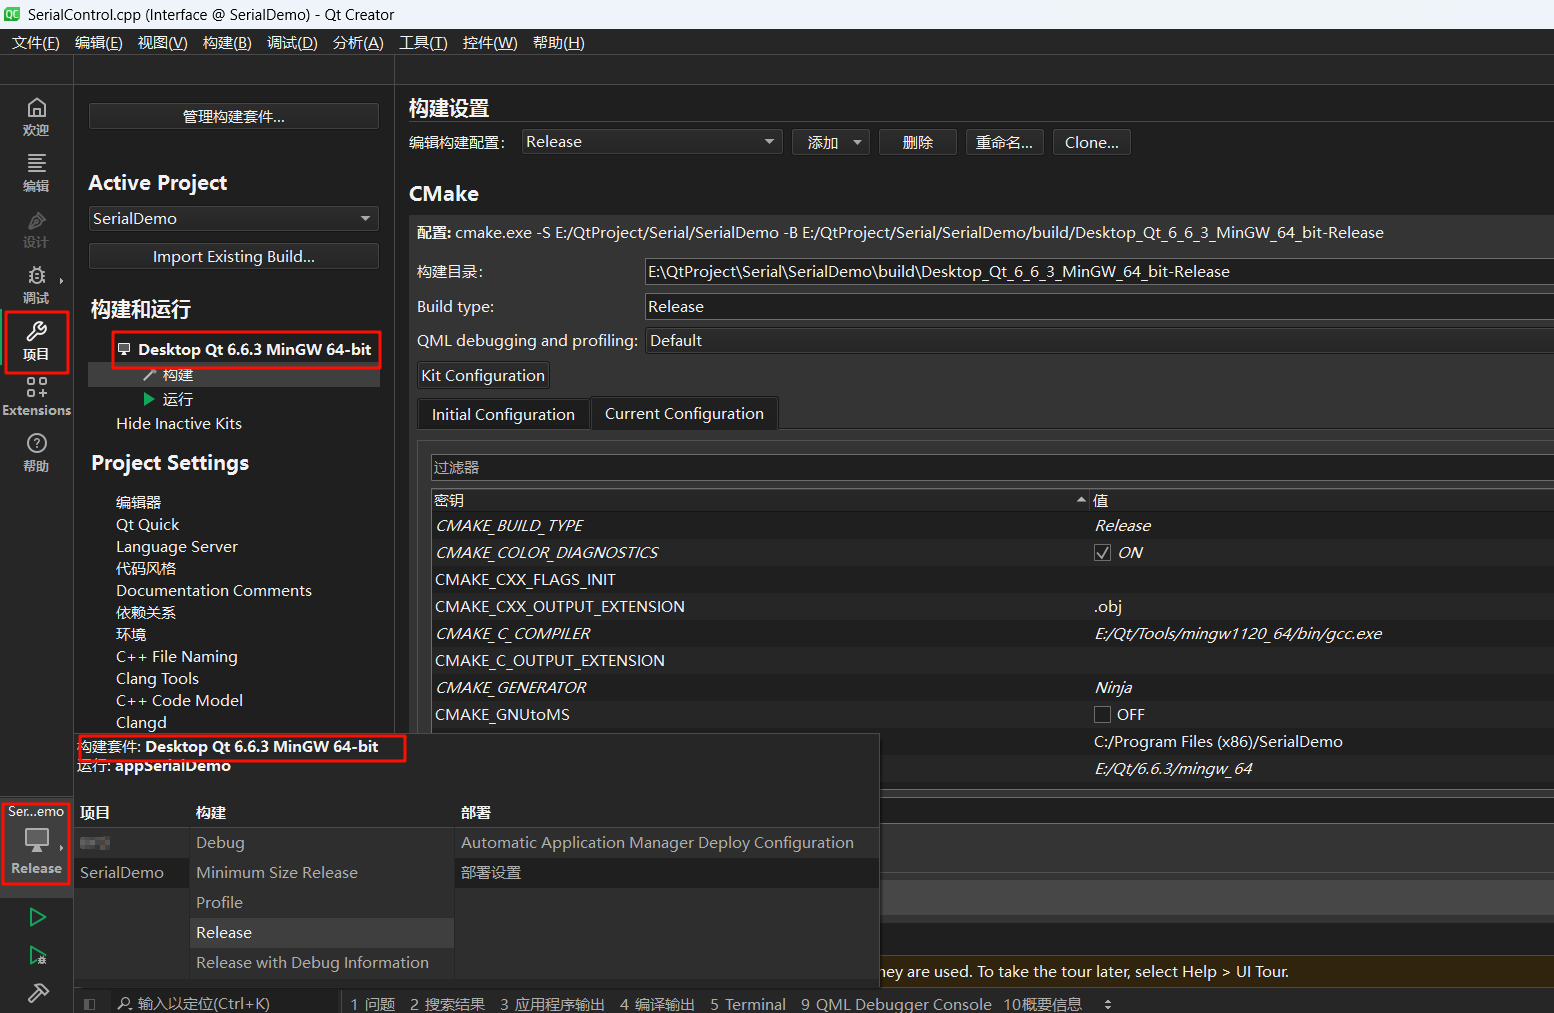
Task: Open Qt Quick project settings
Action: [148, 524]
